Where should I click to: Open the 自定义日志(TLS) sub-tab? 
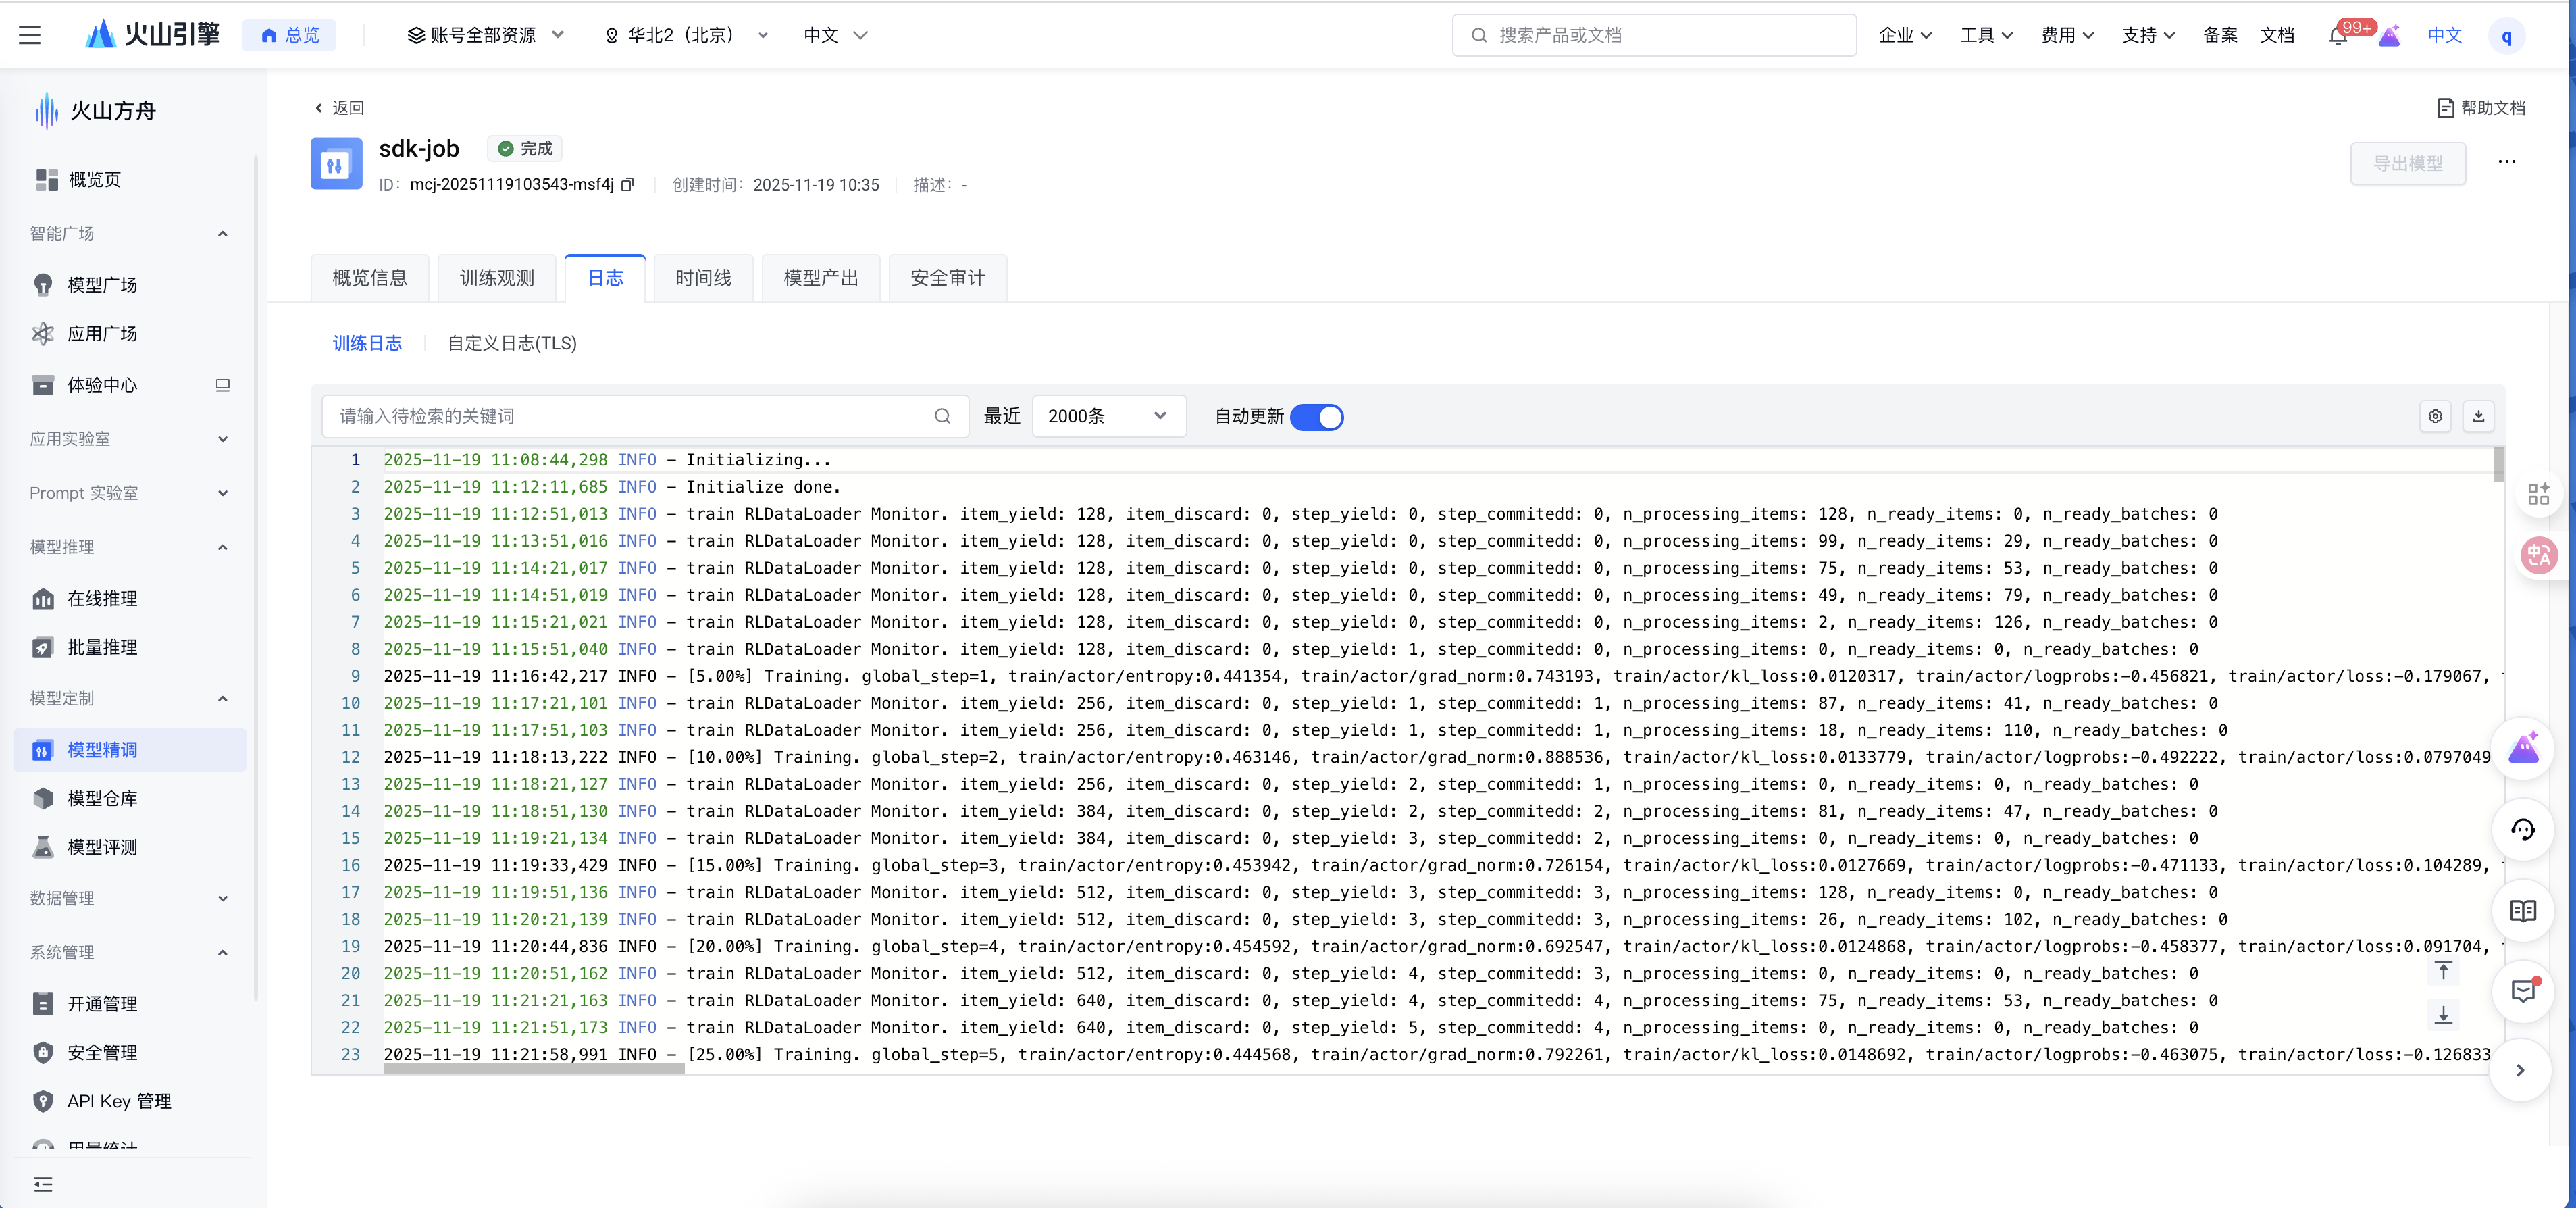[x=512, y=343]
